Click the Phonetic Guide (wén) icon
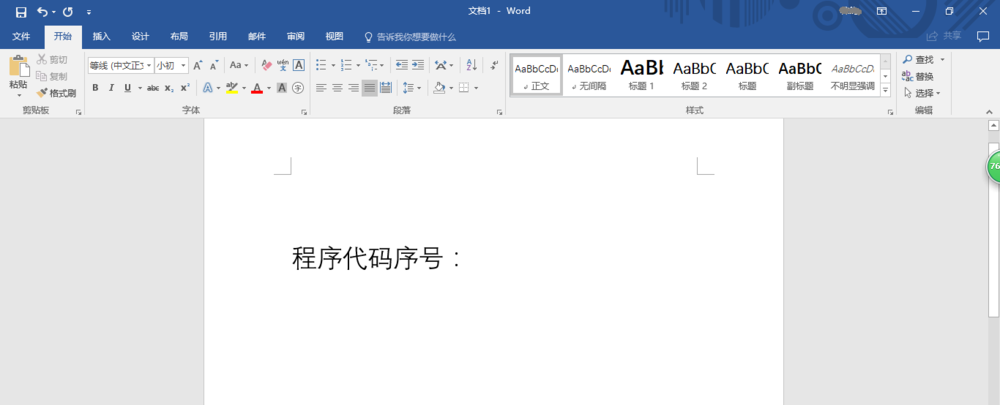 (x=283, y=65)
